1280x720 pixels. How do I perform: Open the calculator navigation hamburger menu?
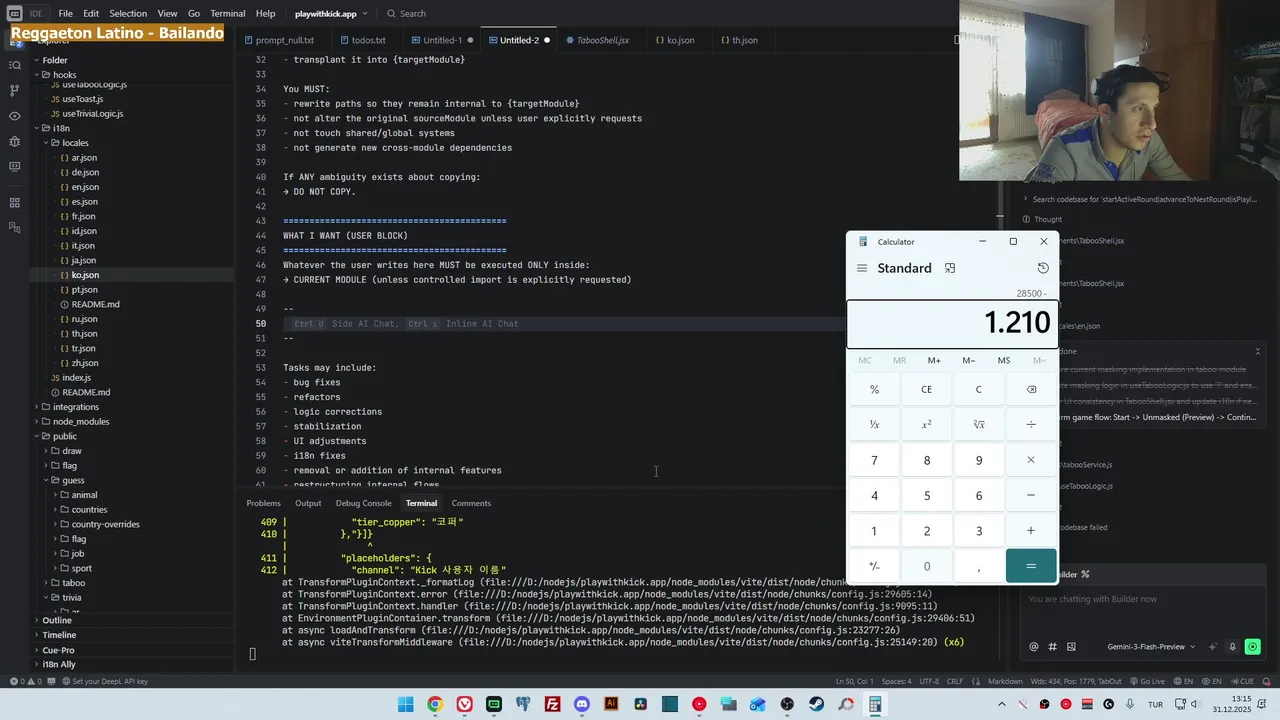[862, 268]
